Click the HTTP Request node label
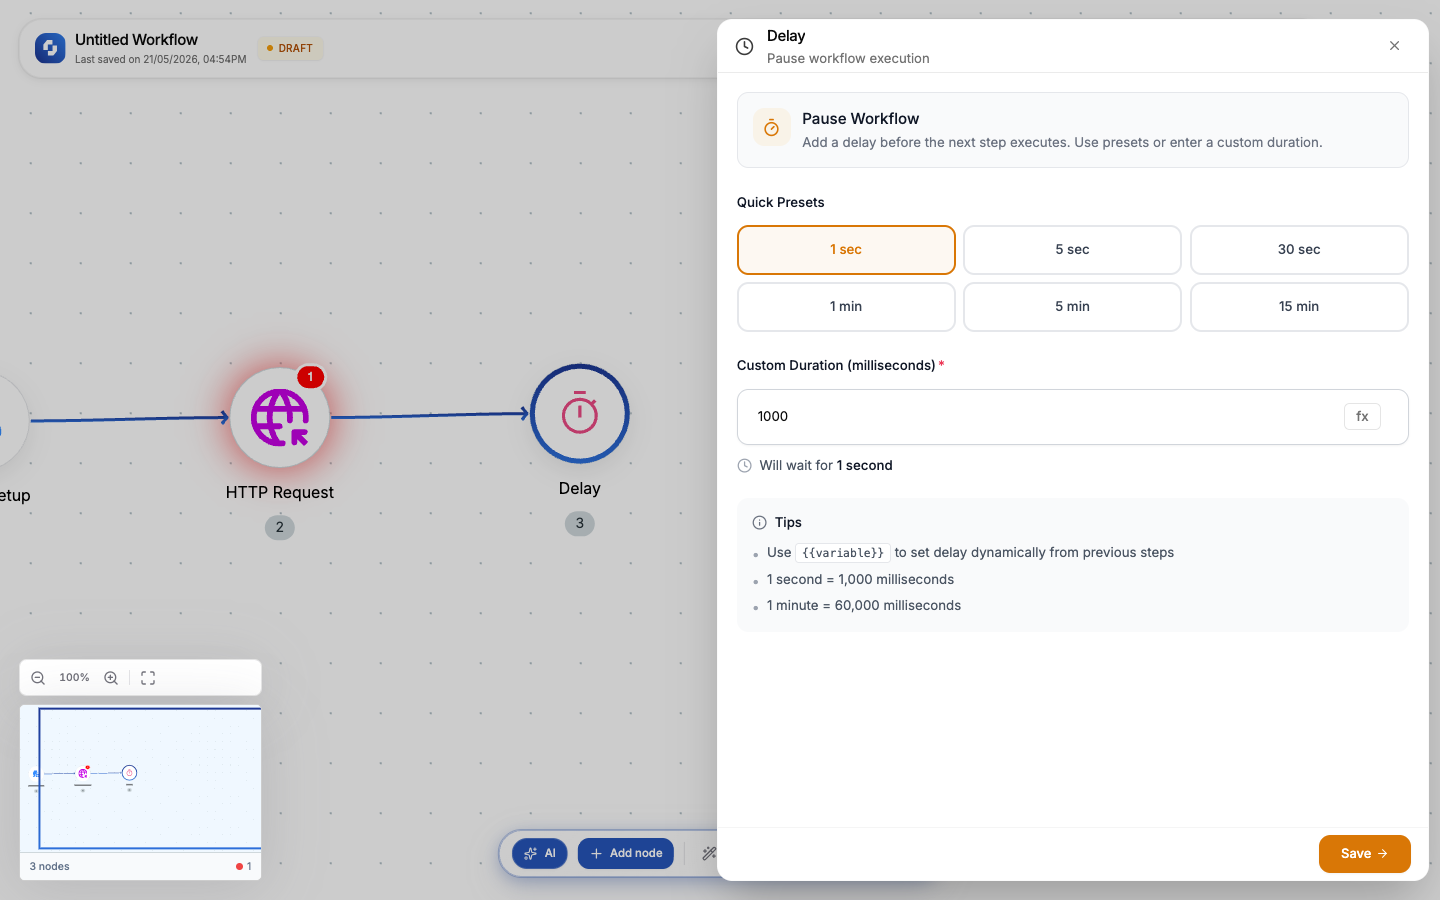The width and height of the screenshot is (1440, 900). click(280, 492)
